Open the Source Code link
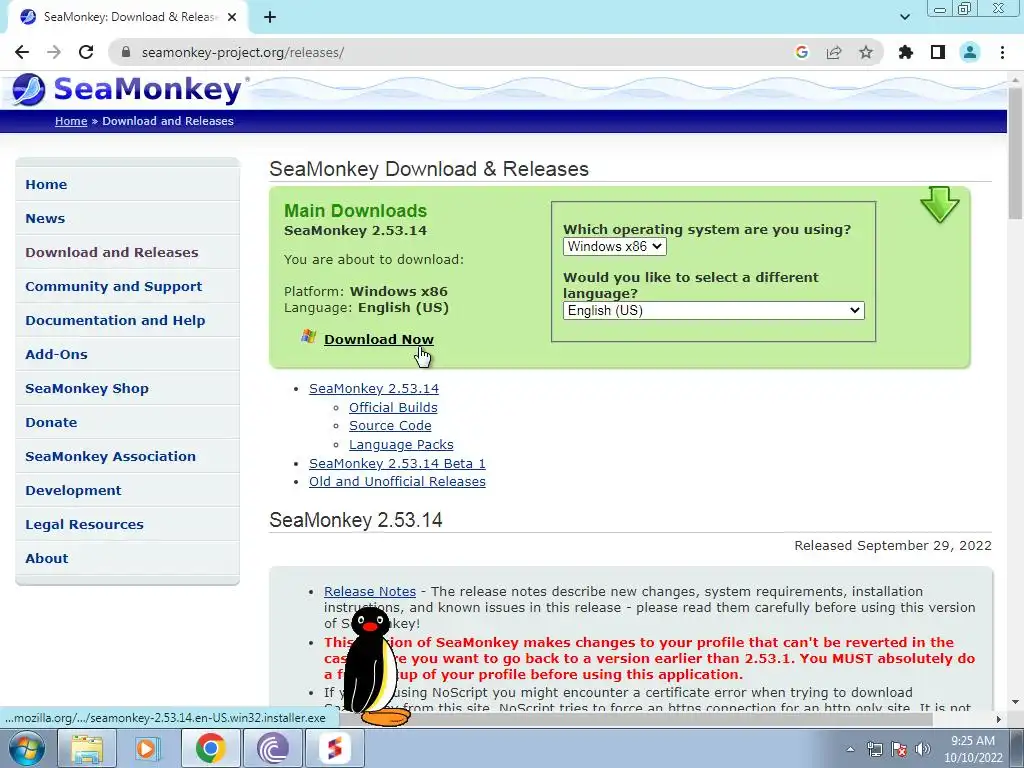Viewport: 1024px width, 768px height. [x=390, y=425]
